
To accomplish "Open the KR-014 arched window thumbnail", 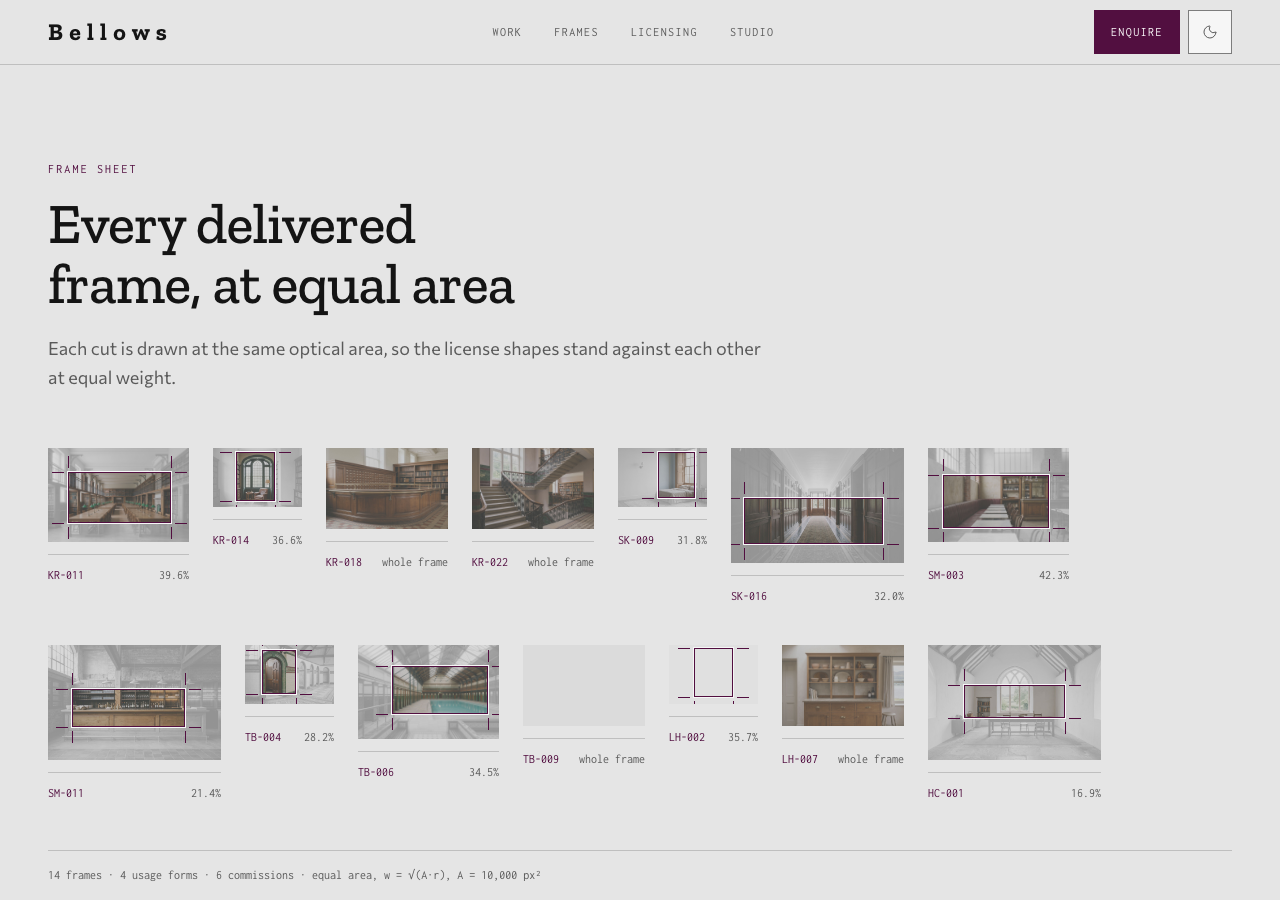I will click(x=257, y=477).
